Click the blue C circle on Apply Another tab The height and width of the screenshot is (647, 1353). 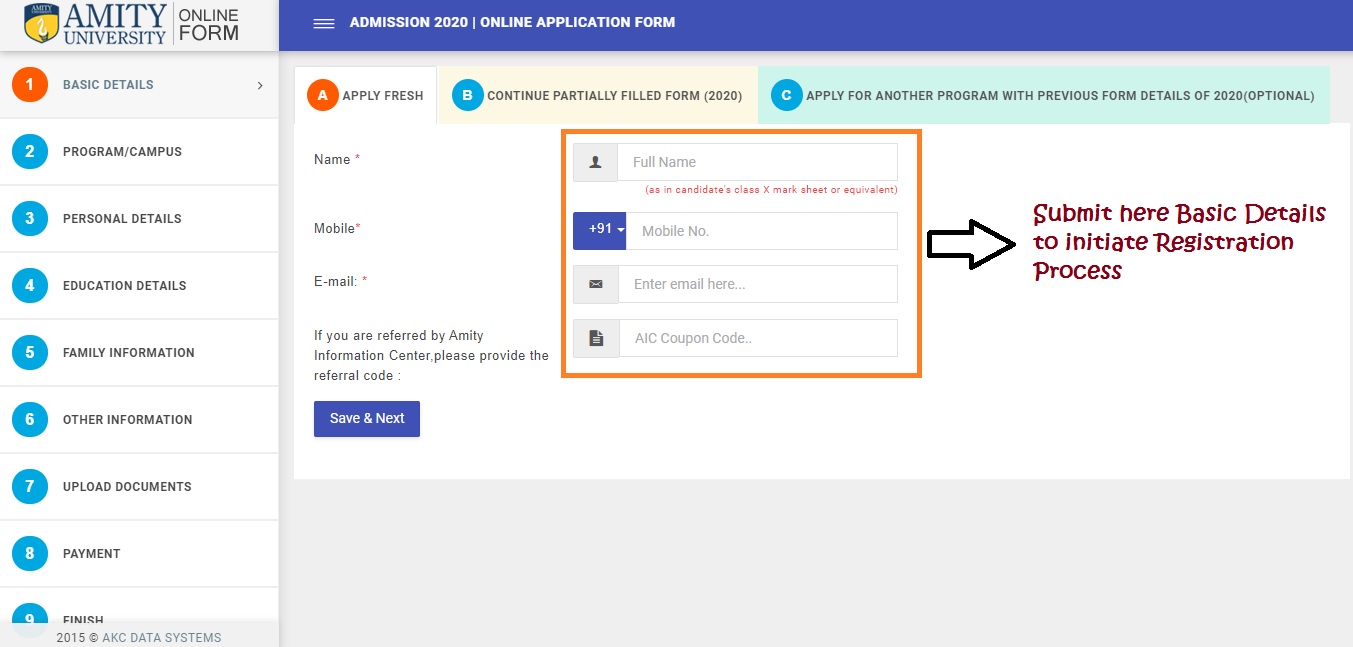point(786,95)
